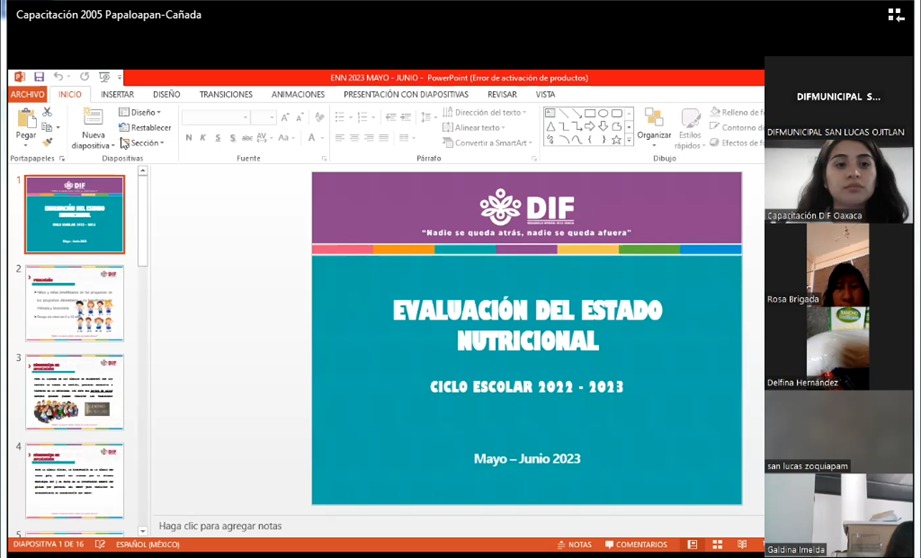Image resolution: width=921 pixels, height=558 pixels.
Task: Switch to the INSERTAR tab
Action: point(117,94)
